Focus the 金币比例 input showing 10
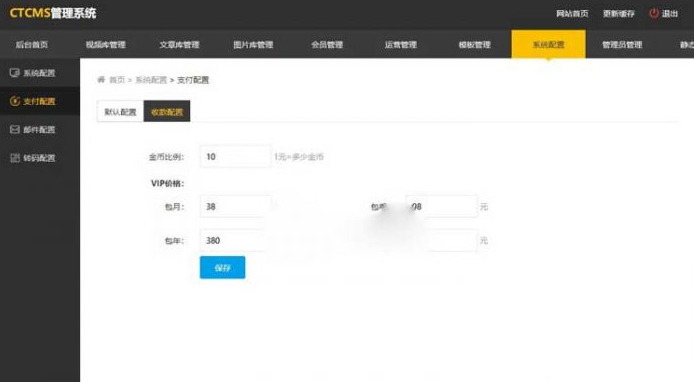694x382 pixels. (x=235, y=157)
